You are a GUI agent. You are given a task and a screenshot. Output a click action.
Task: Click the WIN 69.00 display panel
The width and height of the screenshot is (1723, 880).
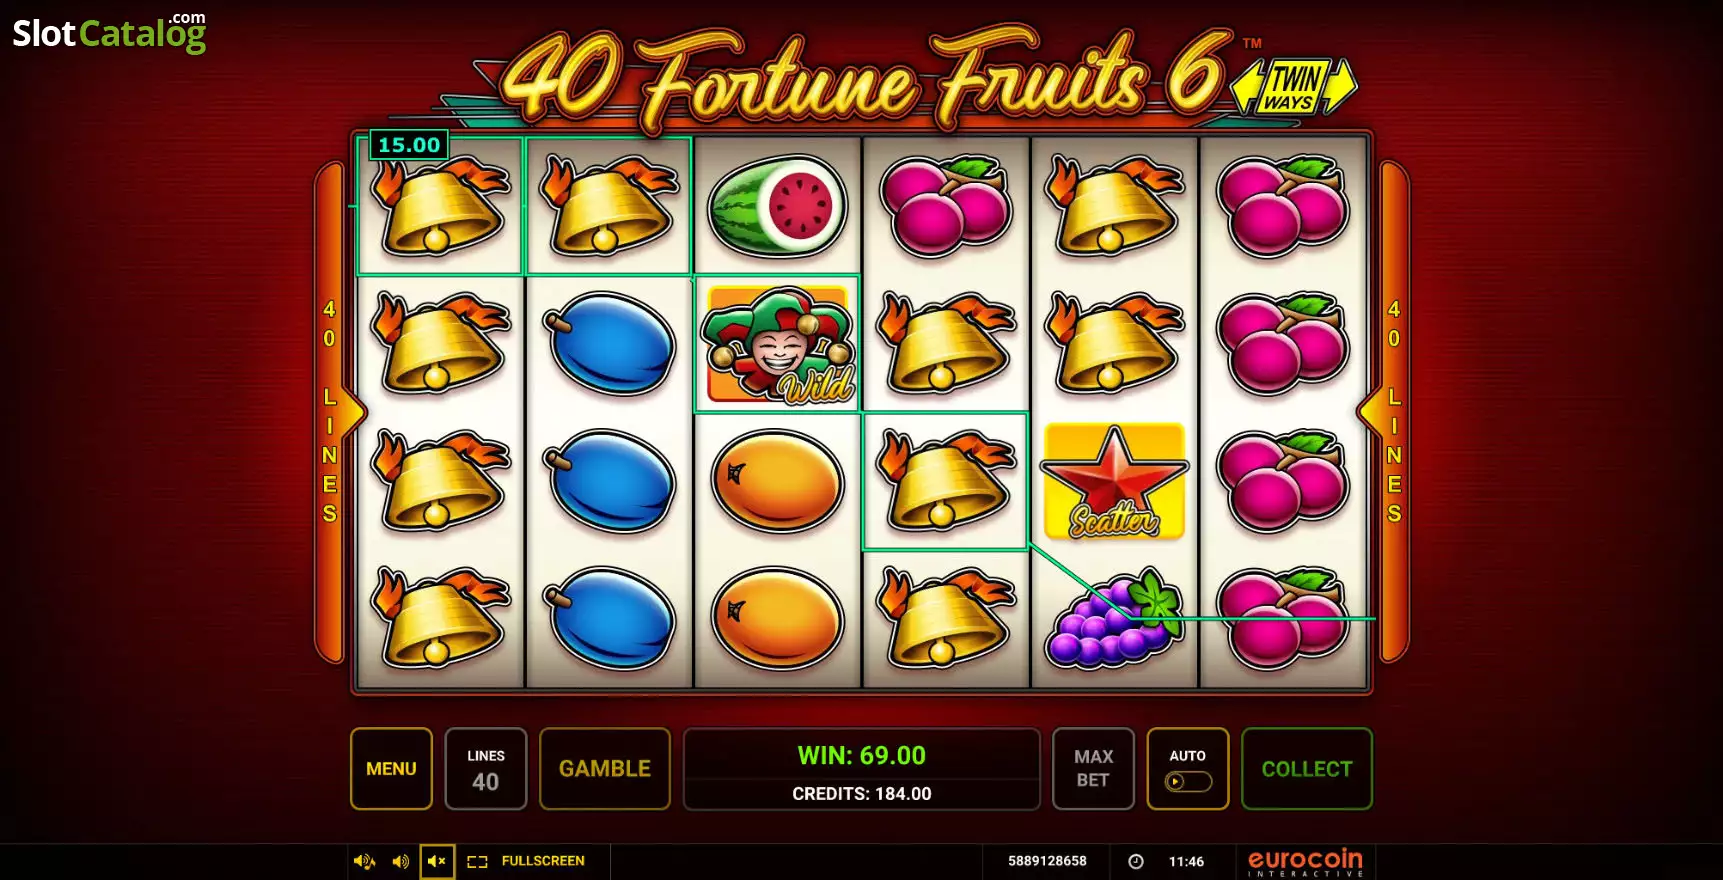(x=861, y=768)
